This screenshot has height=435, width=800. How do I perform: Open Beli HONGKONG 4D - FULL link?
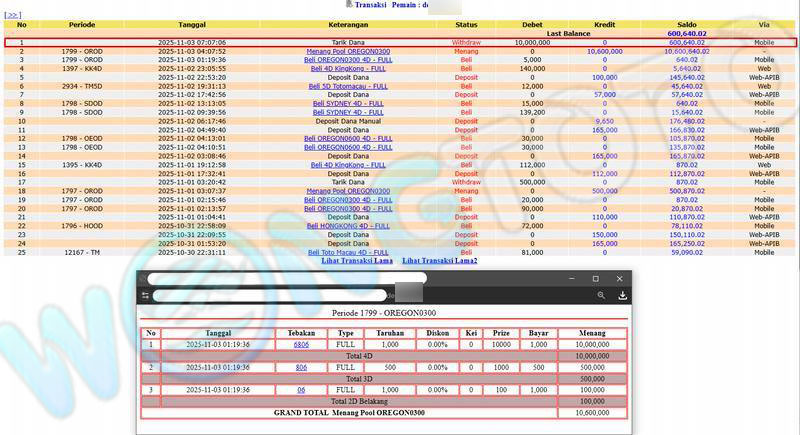[x=348, y=226]
